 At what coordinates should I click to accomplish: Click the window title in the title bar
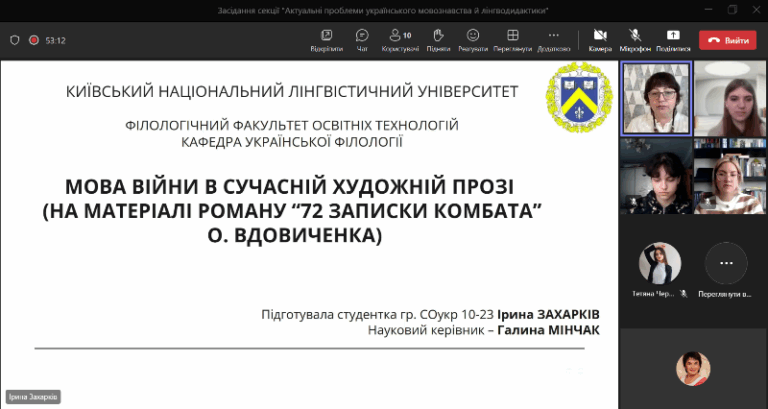[x=383, y=10]
